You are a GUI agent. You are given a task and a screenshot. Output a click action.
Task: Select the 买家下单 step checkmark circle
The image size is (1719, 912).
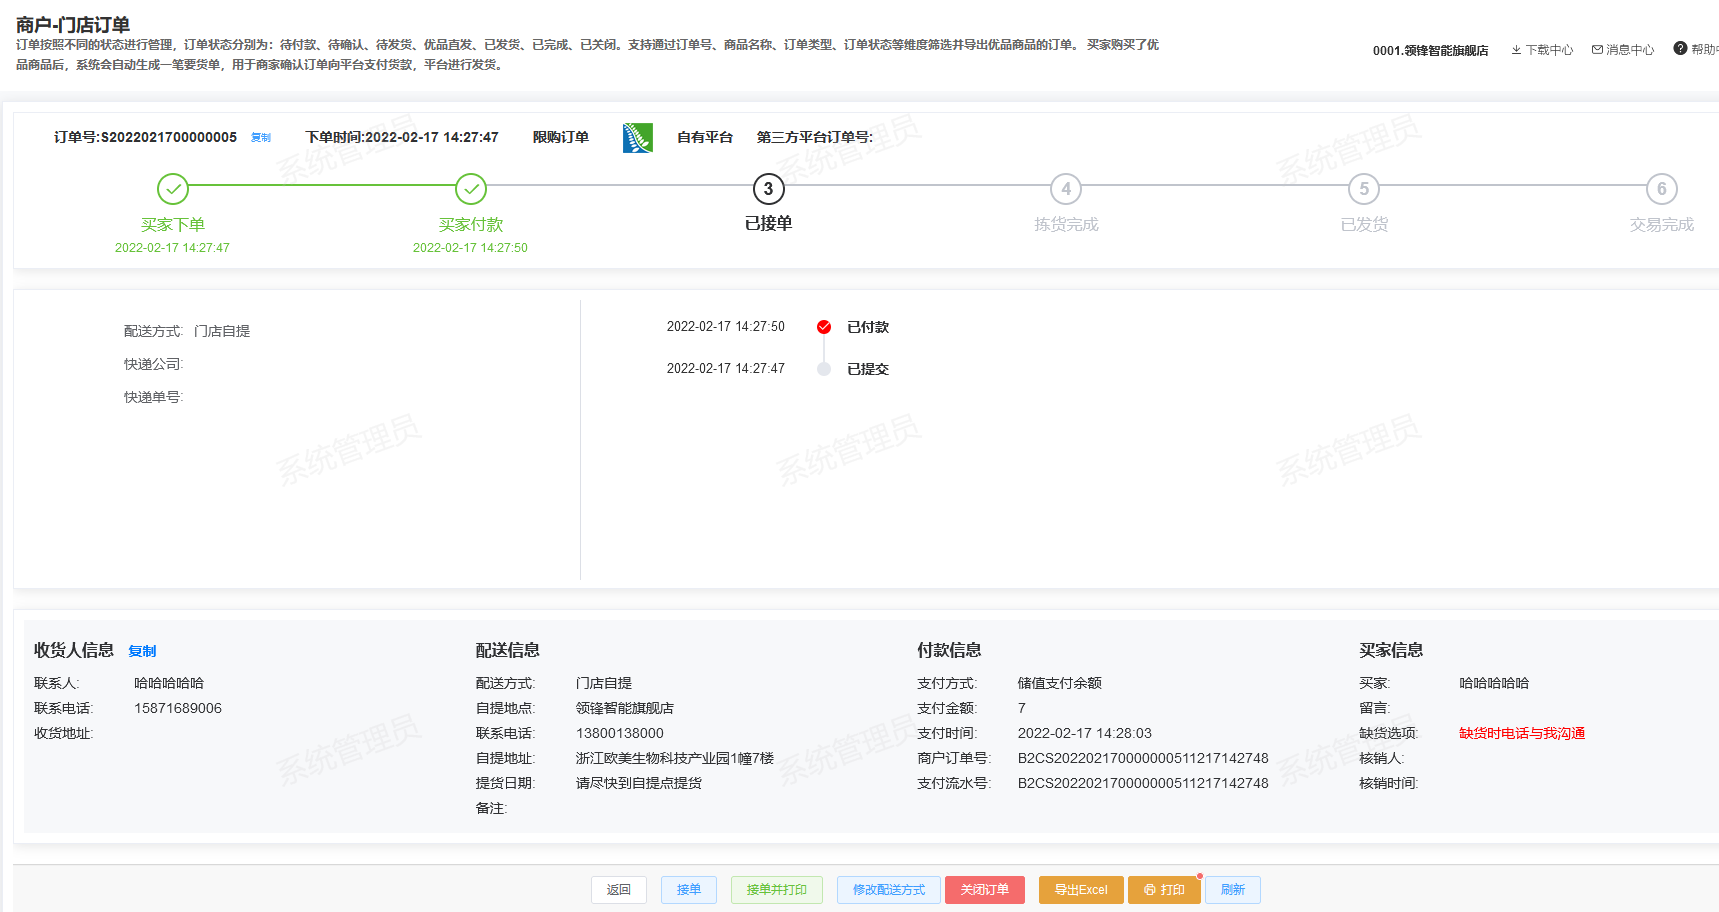click(x=173, y=189)
